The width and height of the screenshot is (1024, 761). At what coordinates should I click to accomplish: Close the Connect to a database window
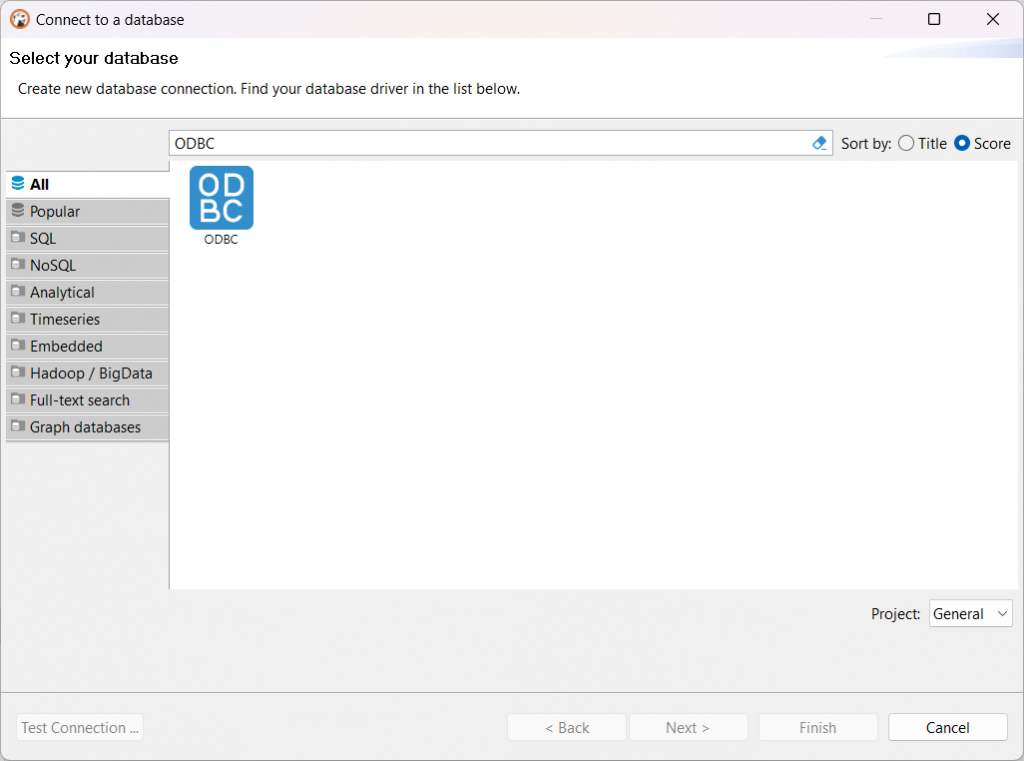pos(993,20)
